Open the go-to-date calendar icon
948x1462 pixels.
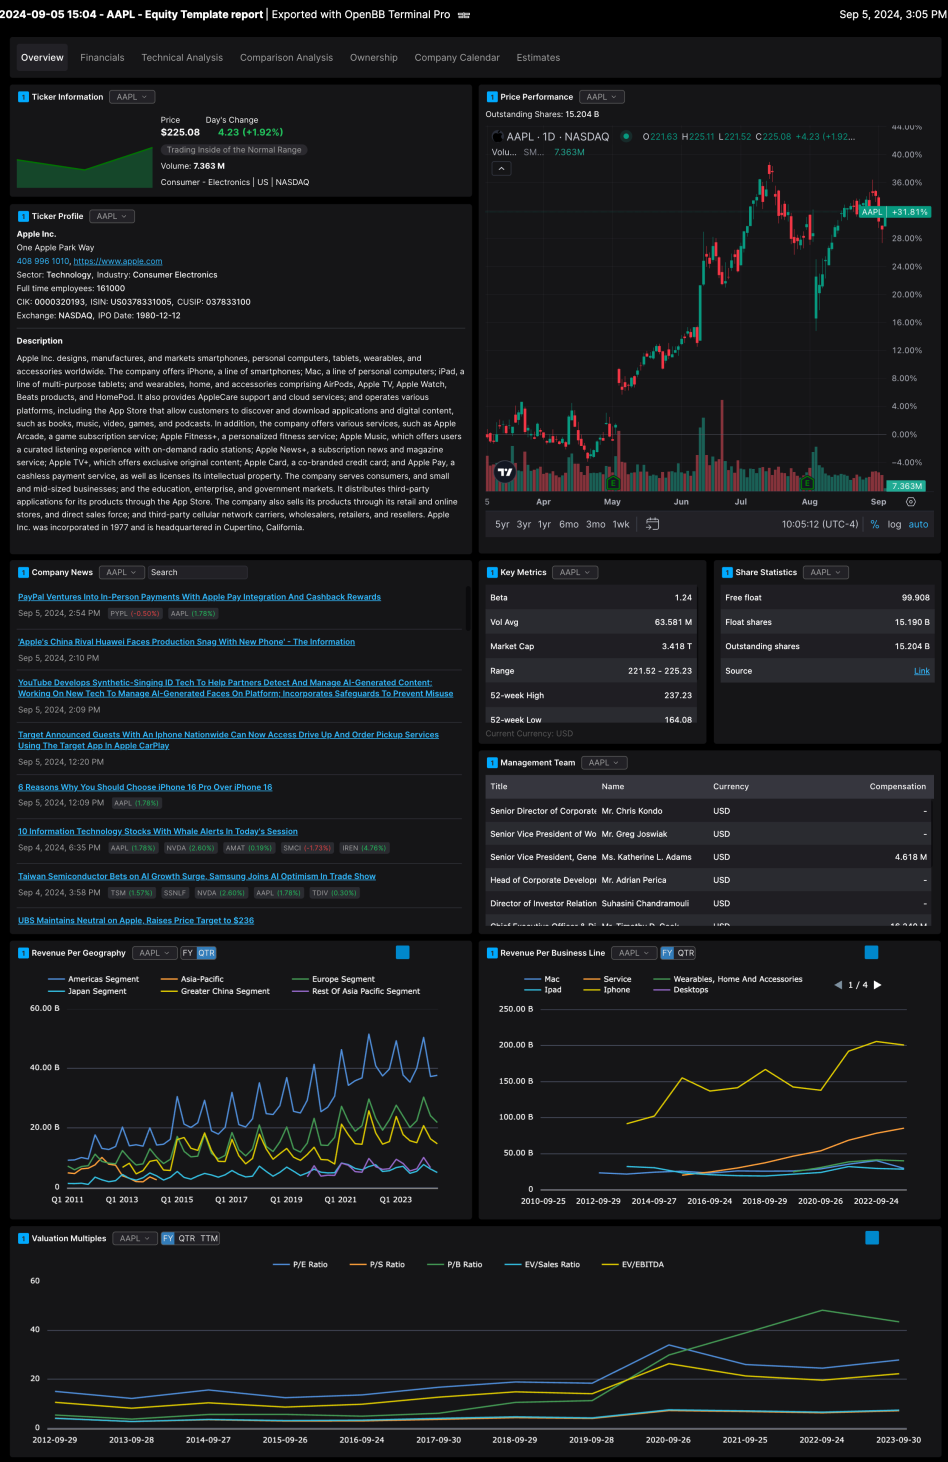click(652, 524)
